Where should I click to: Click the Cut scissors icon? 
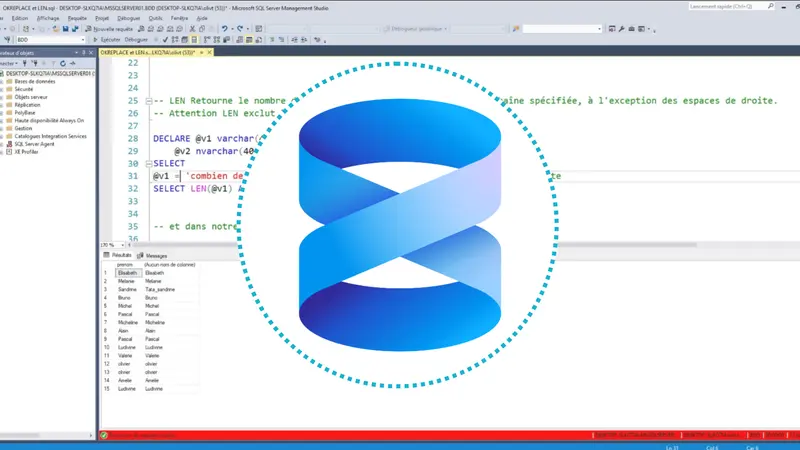pos(192,29)
